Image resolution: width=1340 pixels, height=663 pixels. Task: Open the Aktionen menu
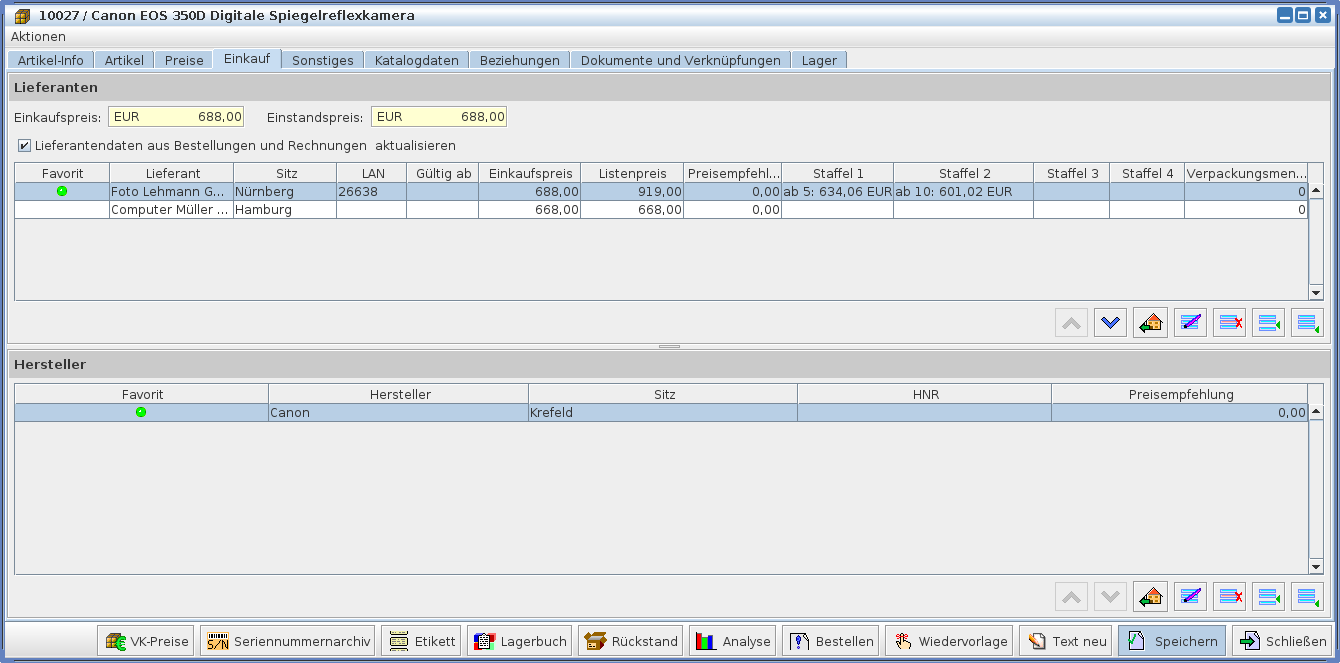click(x=38, y=36)
